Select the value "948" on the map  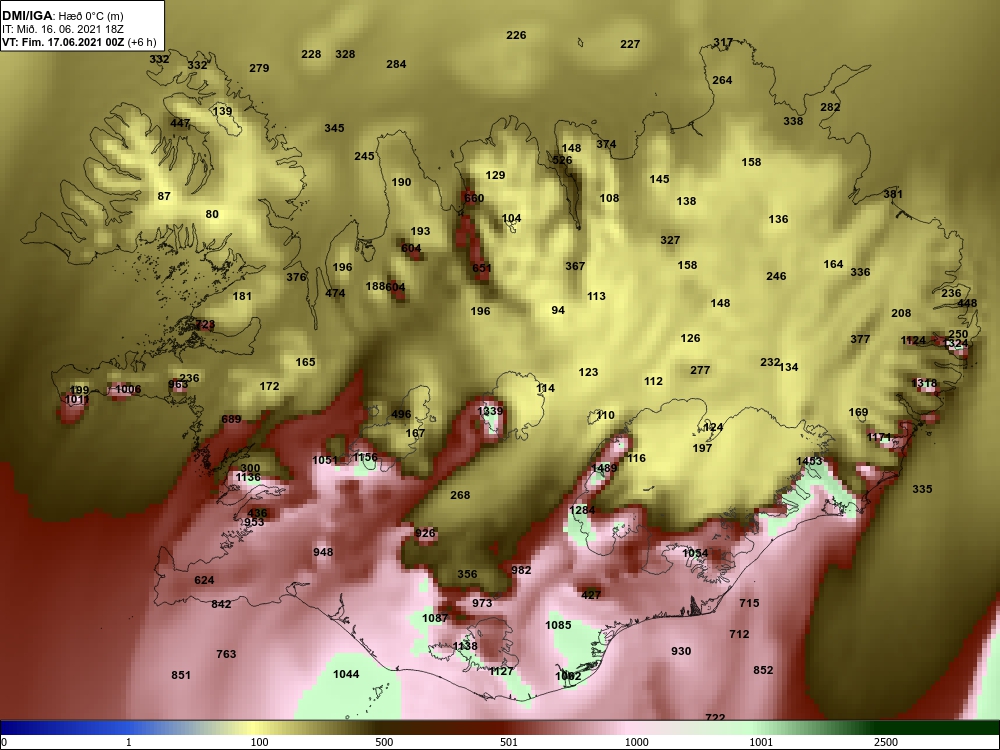(x=323, y=552)
